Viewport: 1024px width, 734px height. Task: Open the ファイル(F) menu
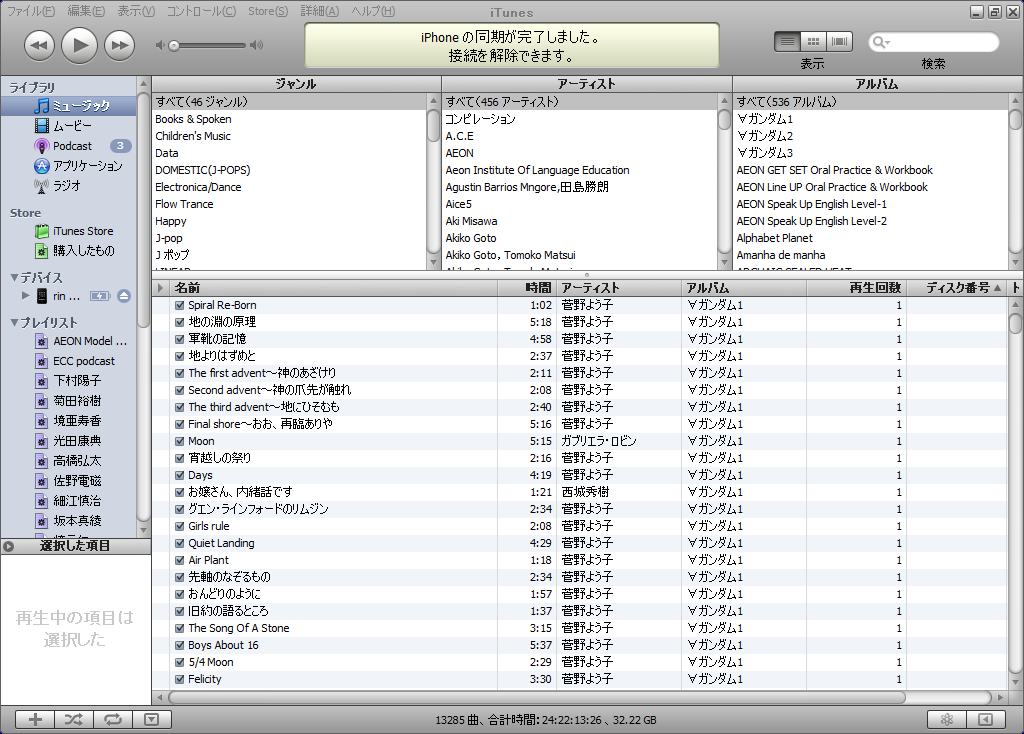tap(31, 11)
